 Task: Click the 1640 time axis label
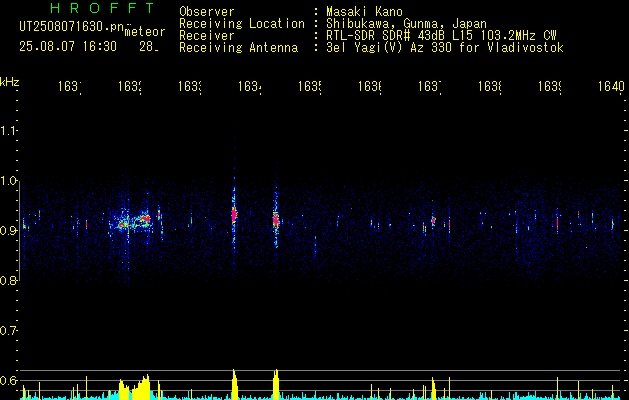tap(611, 86)
